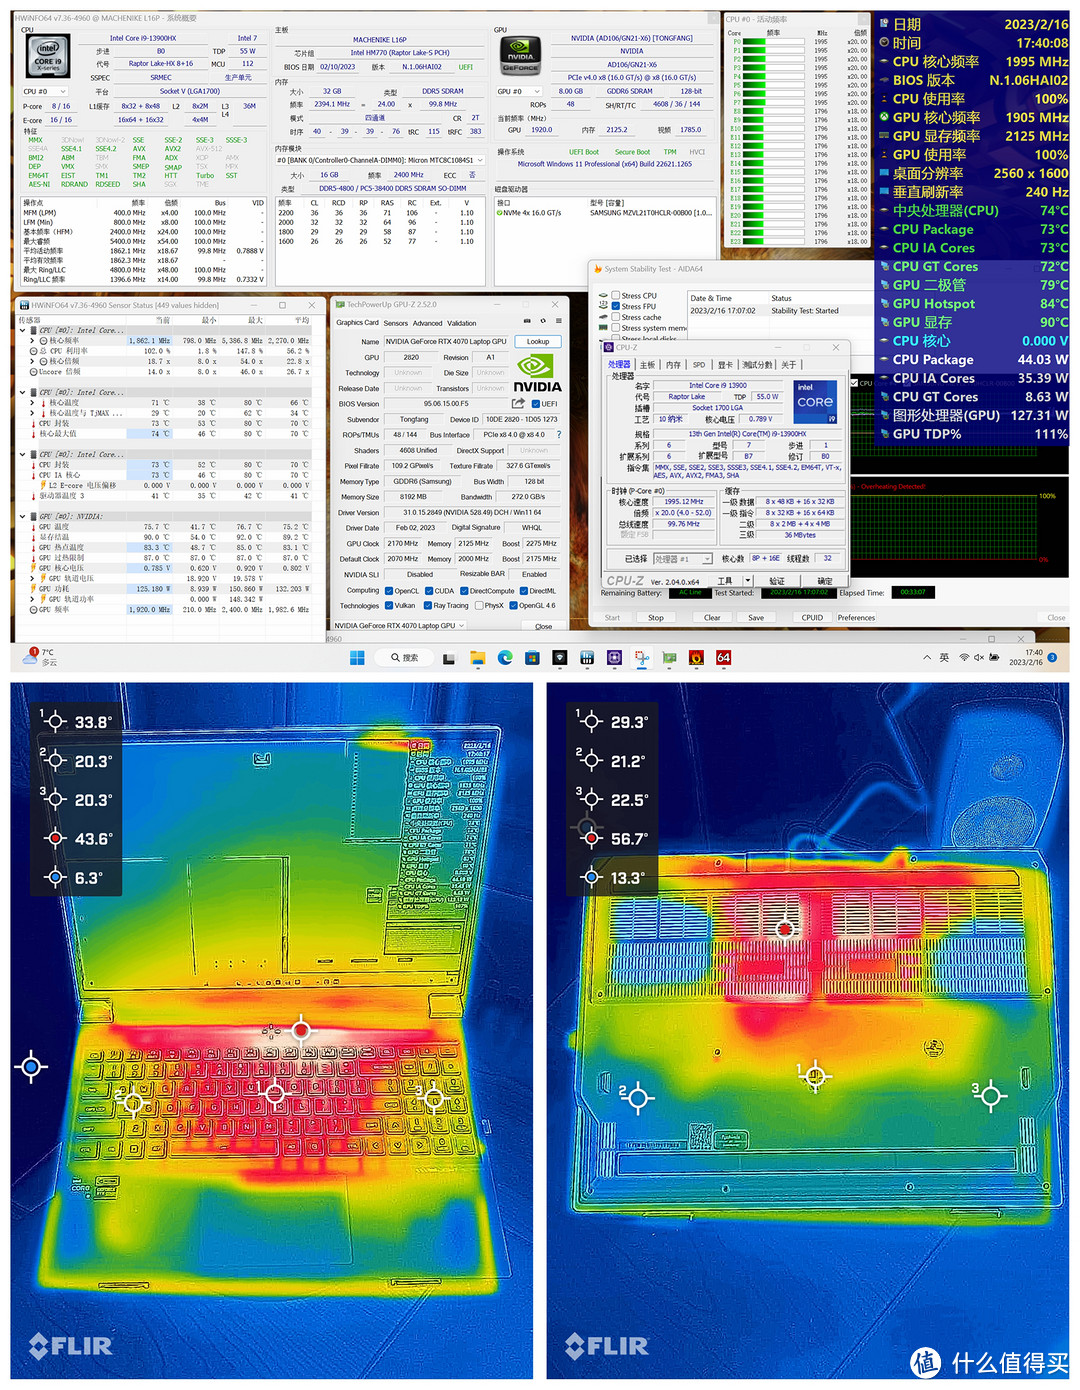Screen dimensions: 1080x1390
Task: Click the GPU-Z Close button
Action: coord(543,626)
